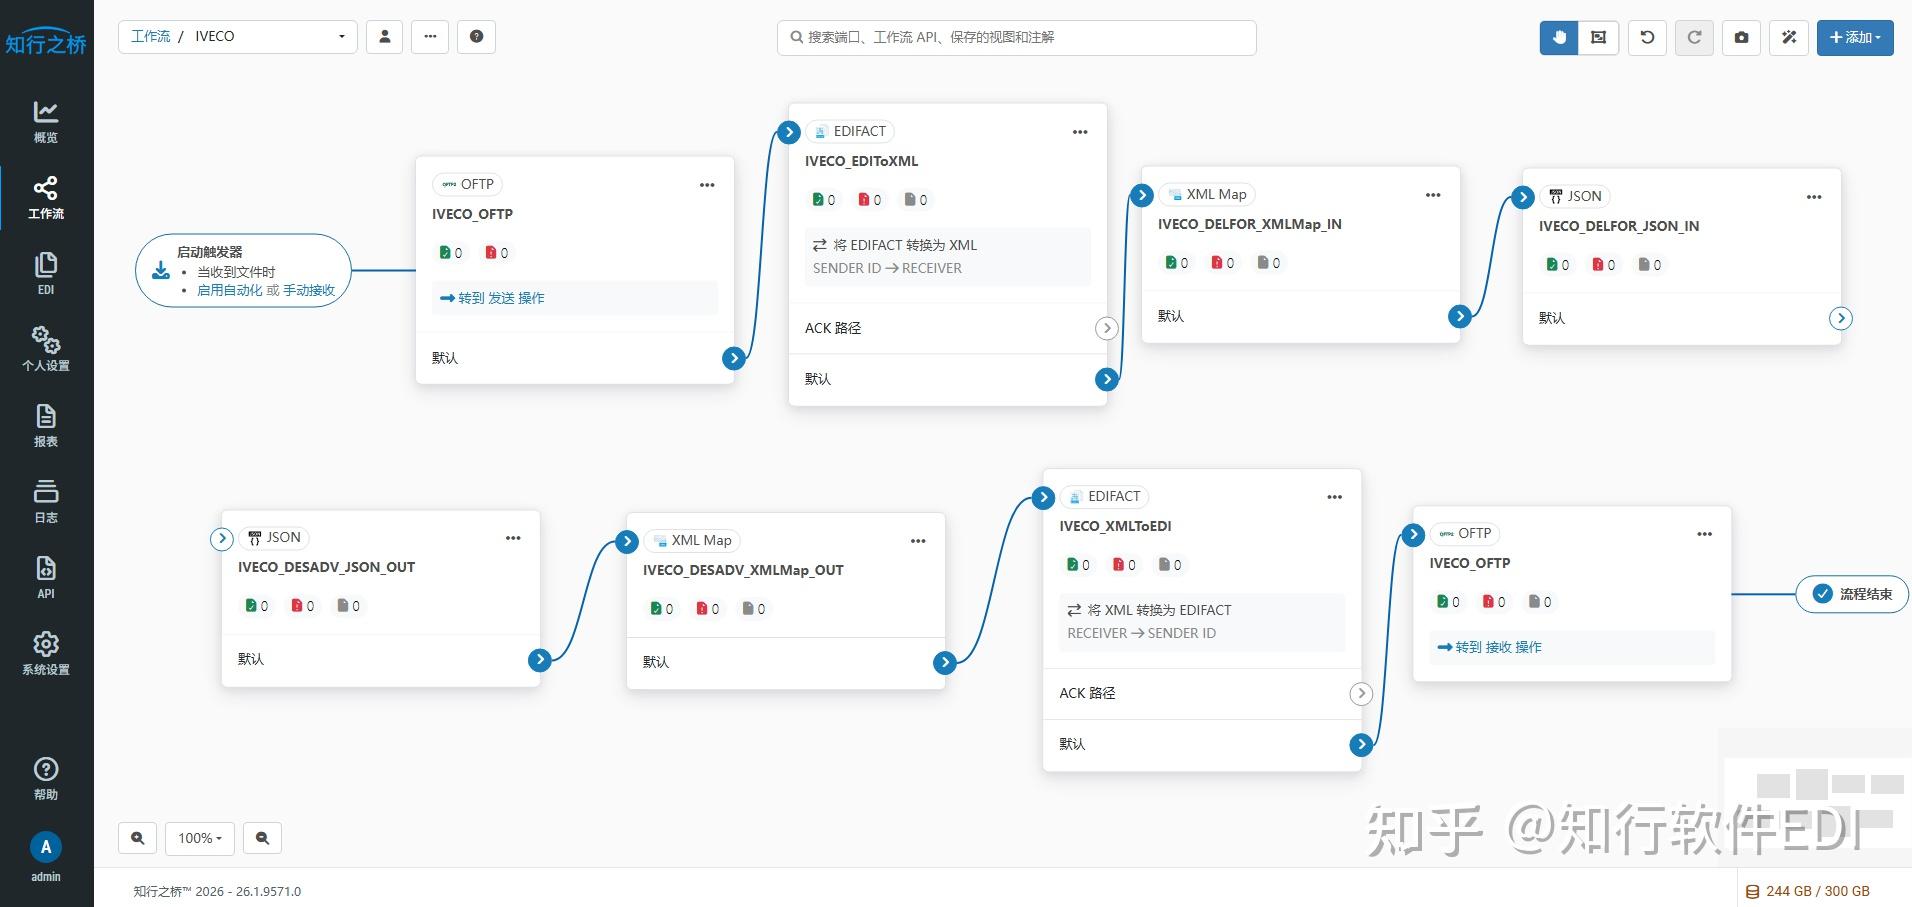Viewport: 1912px width, 907px height.
Task: Click the ACK 路径 connector on IVECO_EDIToXML
Action: pyautogui.click(x=1106, y=328)
